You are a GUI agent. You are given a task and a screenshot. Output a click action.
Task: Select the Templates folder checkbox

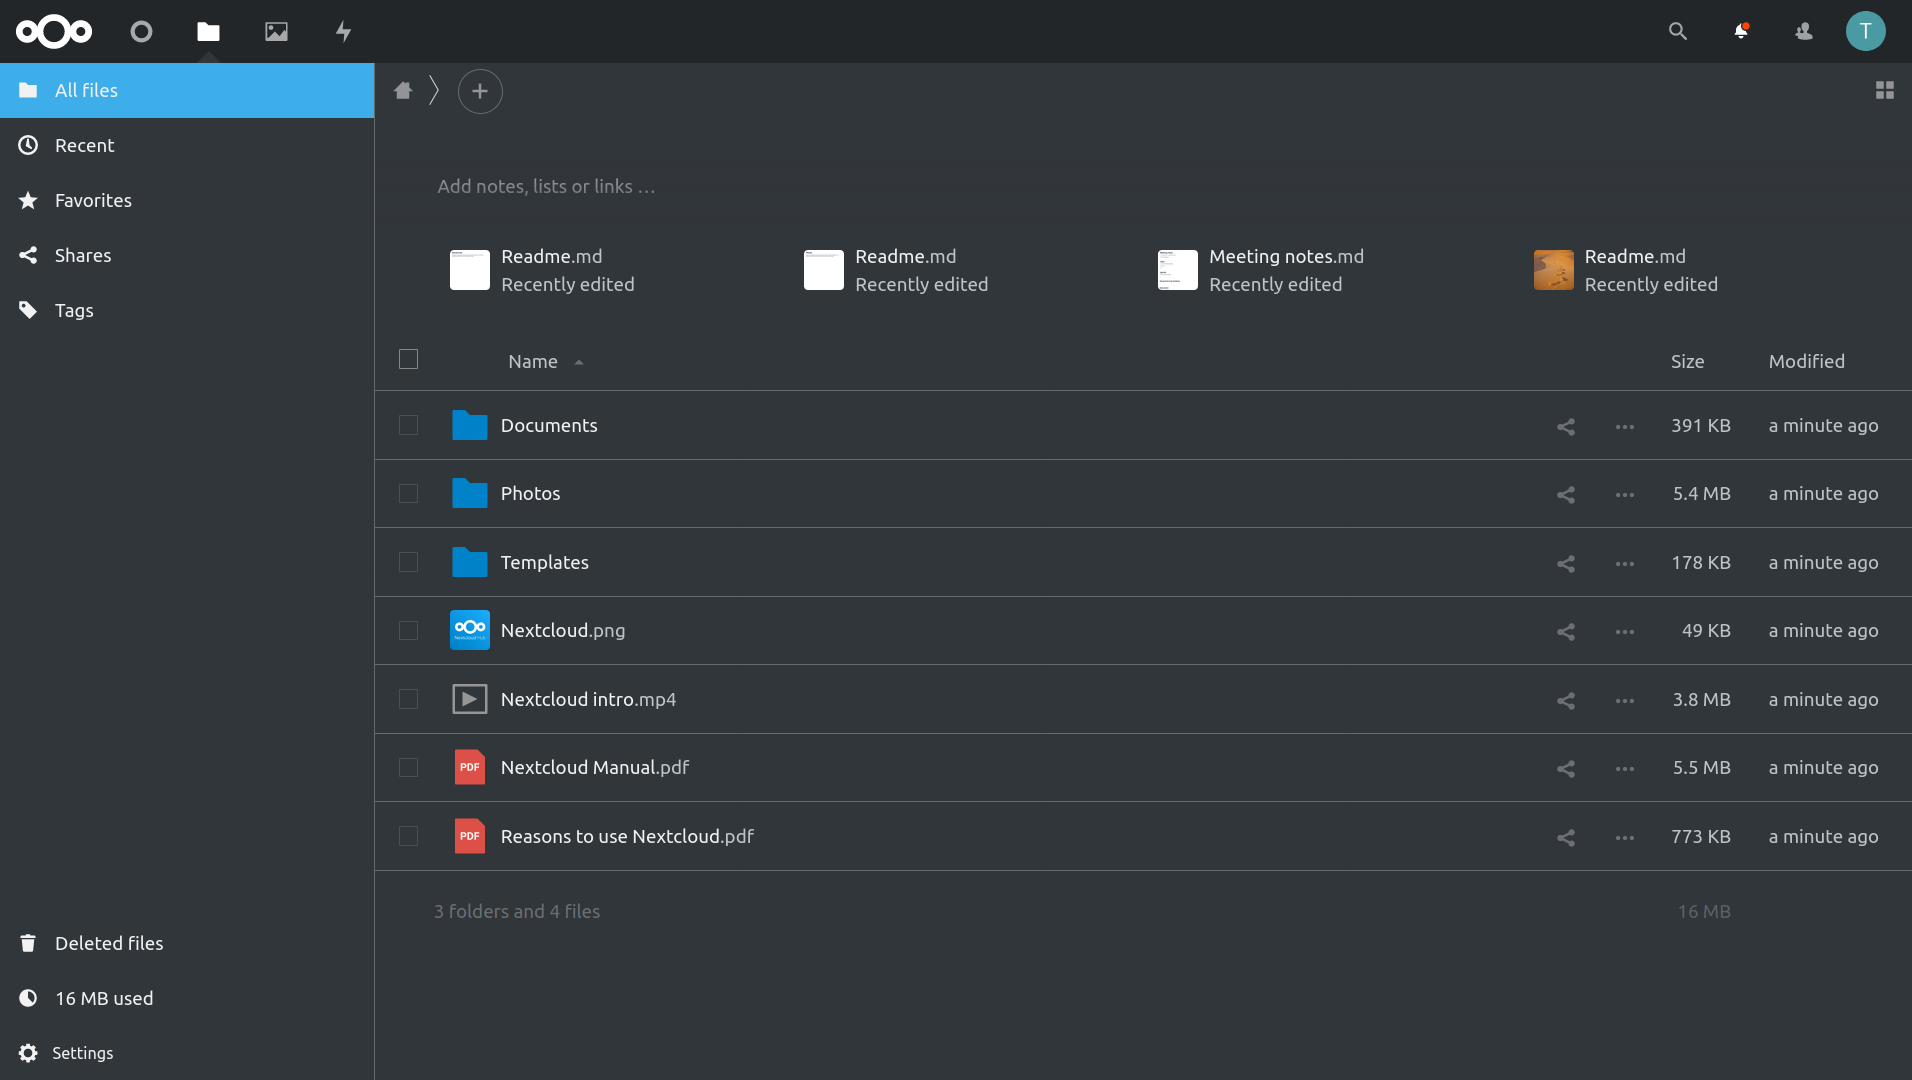point(408,562)
